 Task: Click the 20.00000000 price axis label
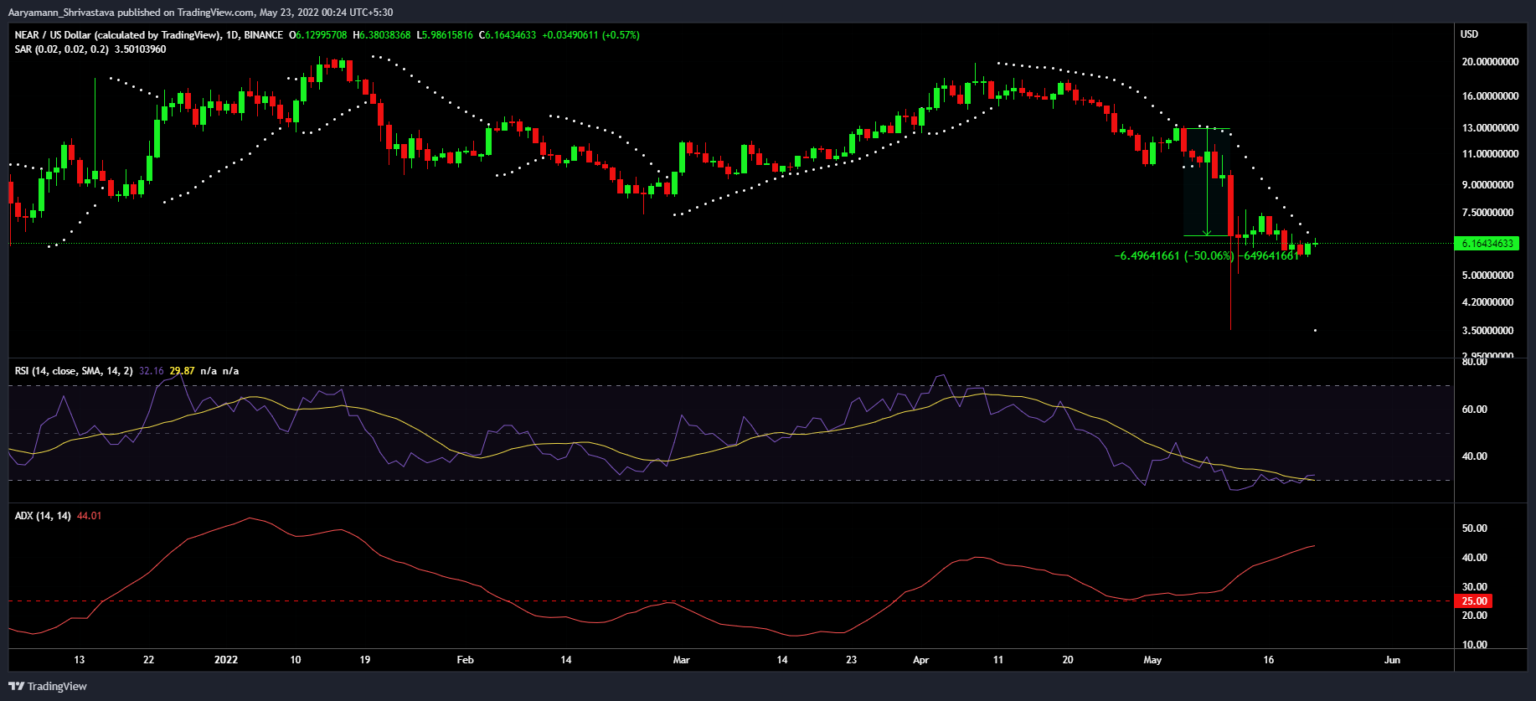pos(1491,62)
